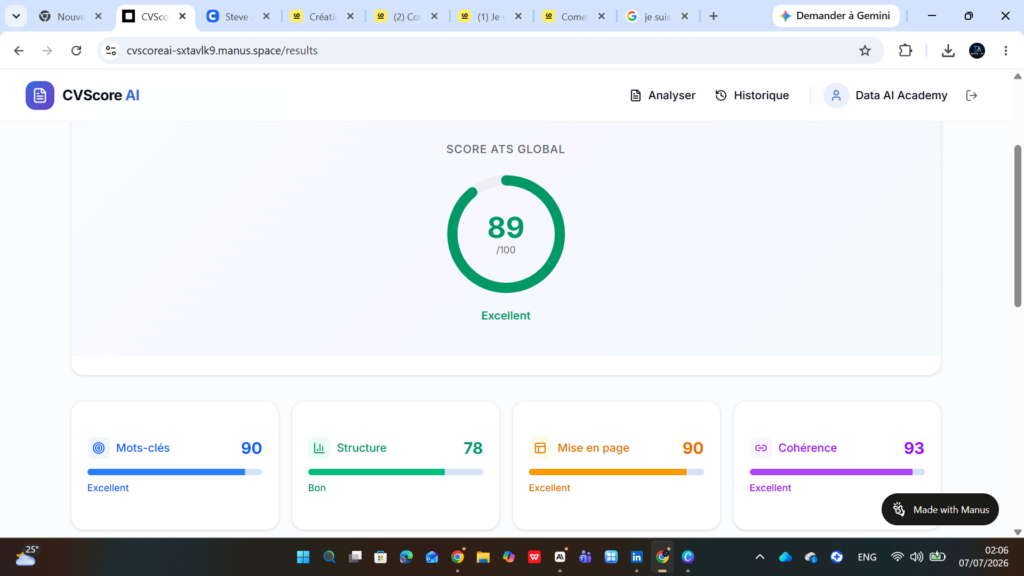Open a new browser tab

pos(713,16)
